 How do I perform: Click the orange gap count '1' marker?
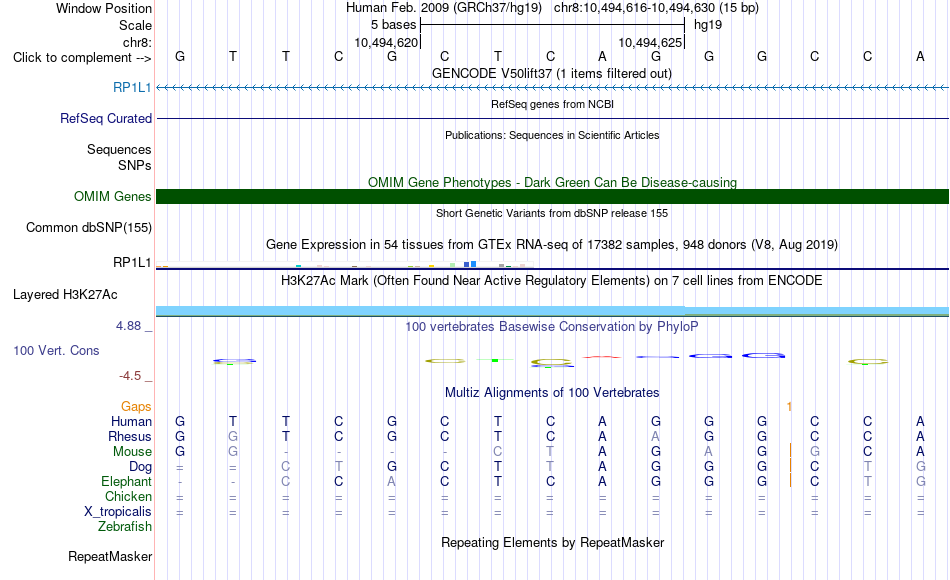789,407
